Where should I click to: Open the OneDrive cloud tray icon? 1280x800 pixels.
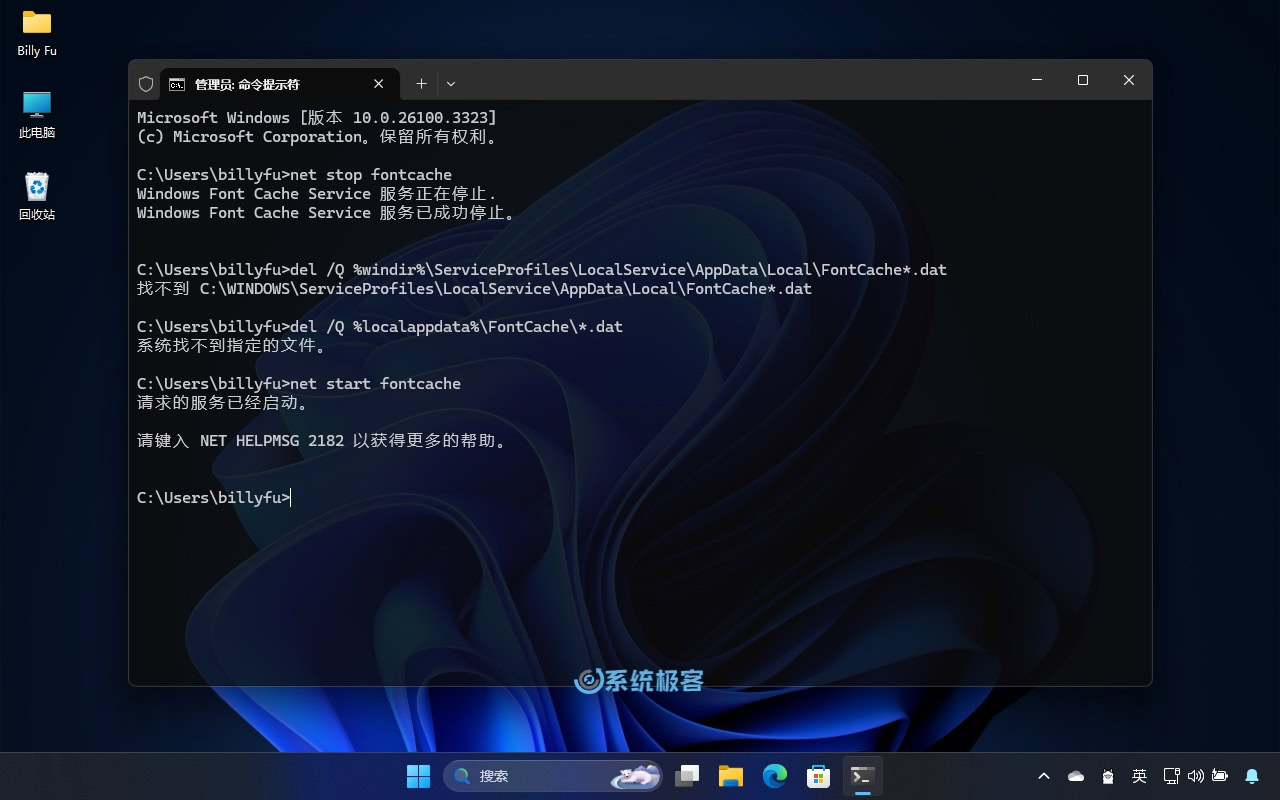(x=1076, y=776)
